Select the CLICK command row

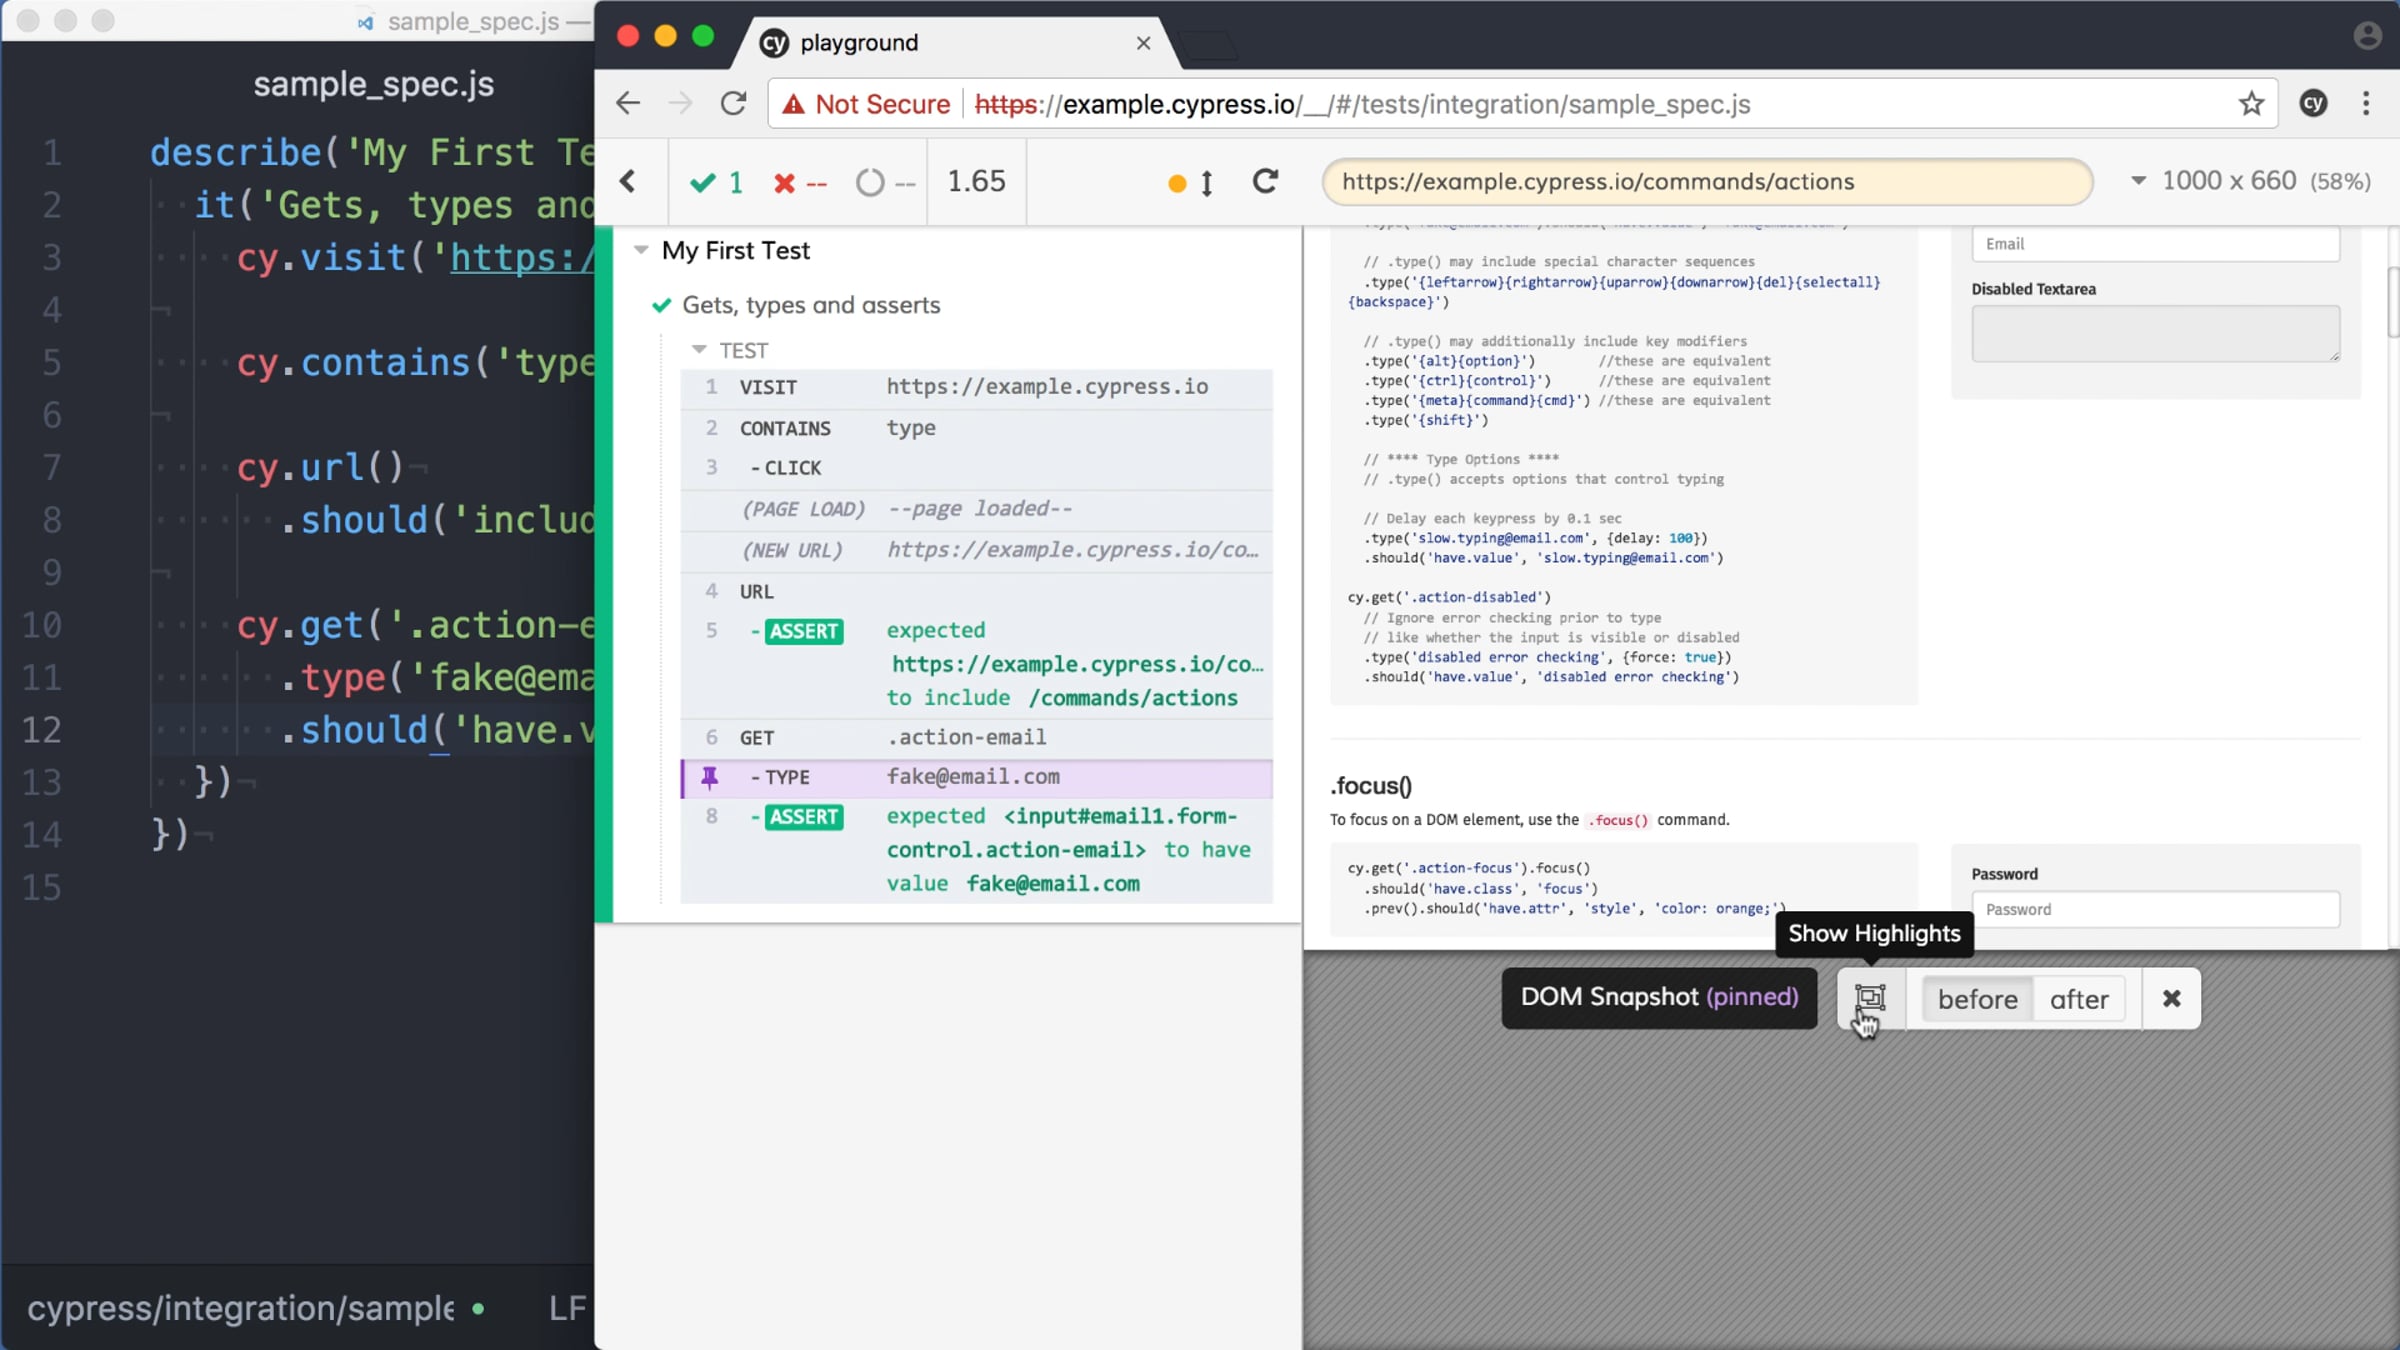976,468
